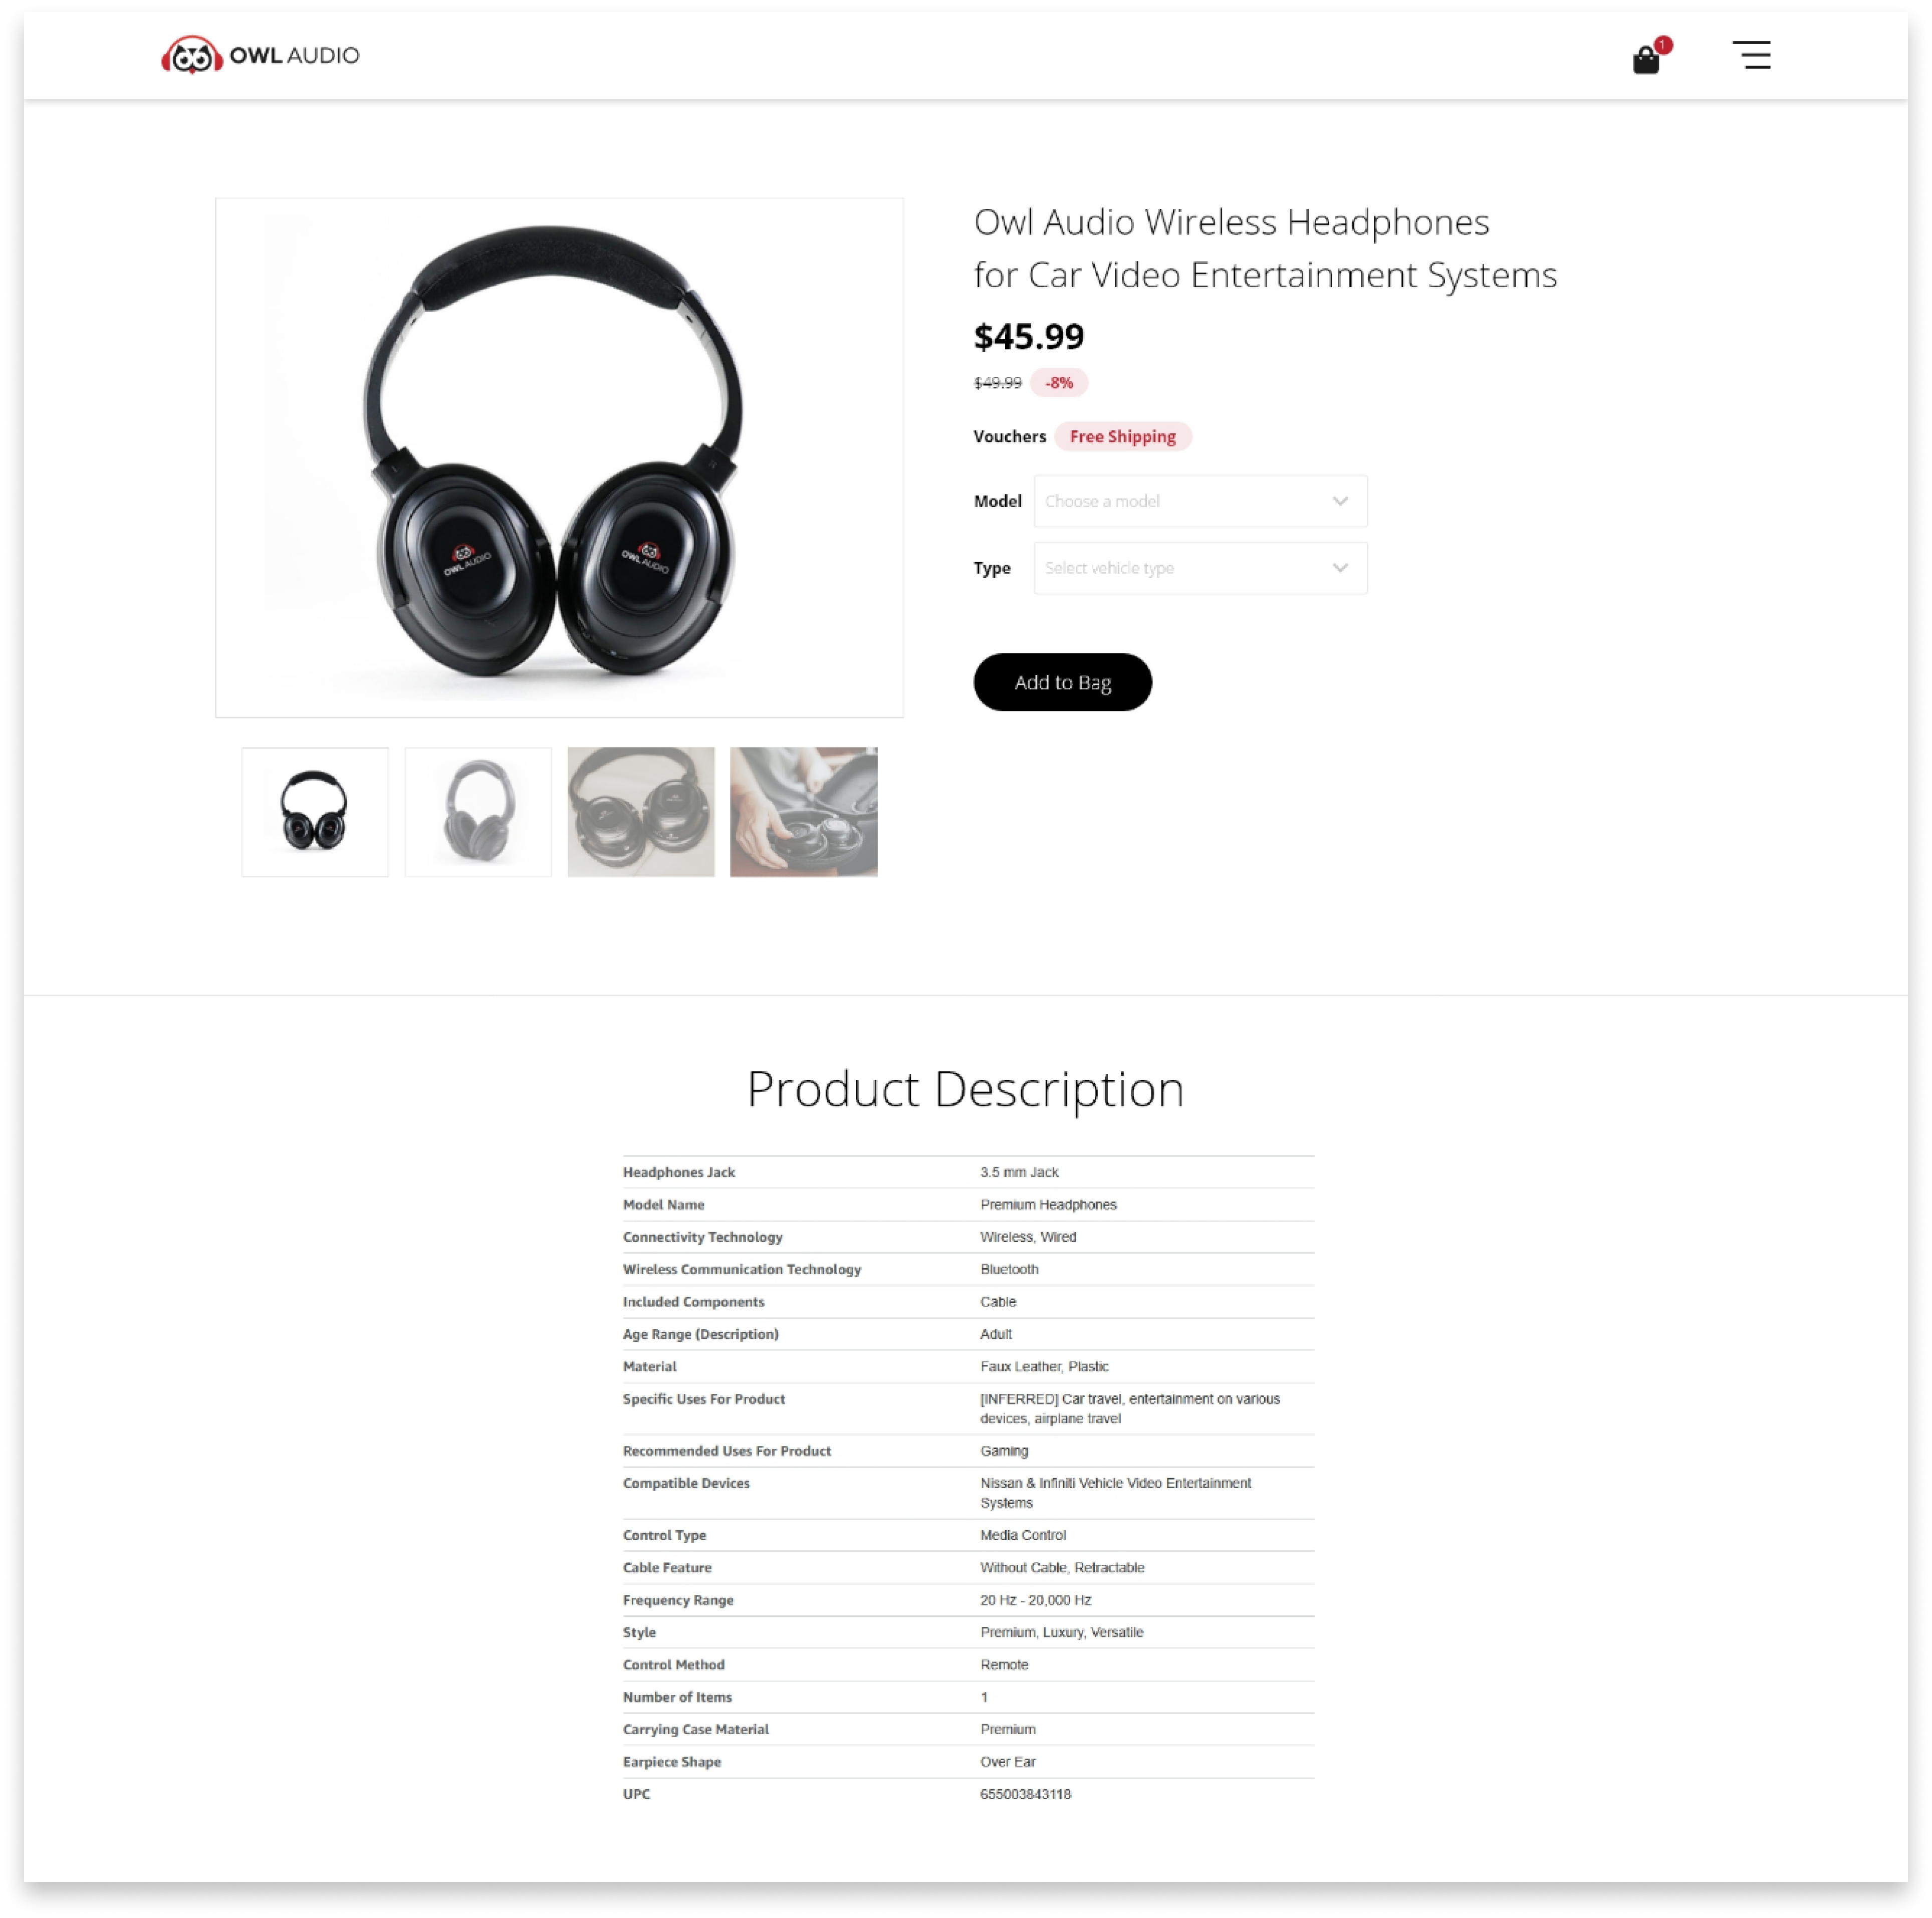Select the gray side-view headphones thumbnail
Screen dimensions: 1932x1918
point(478,812)
